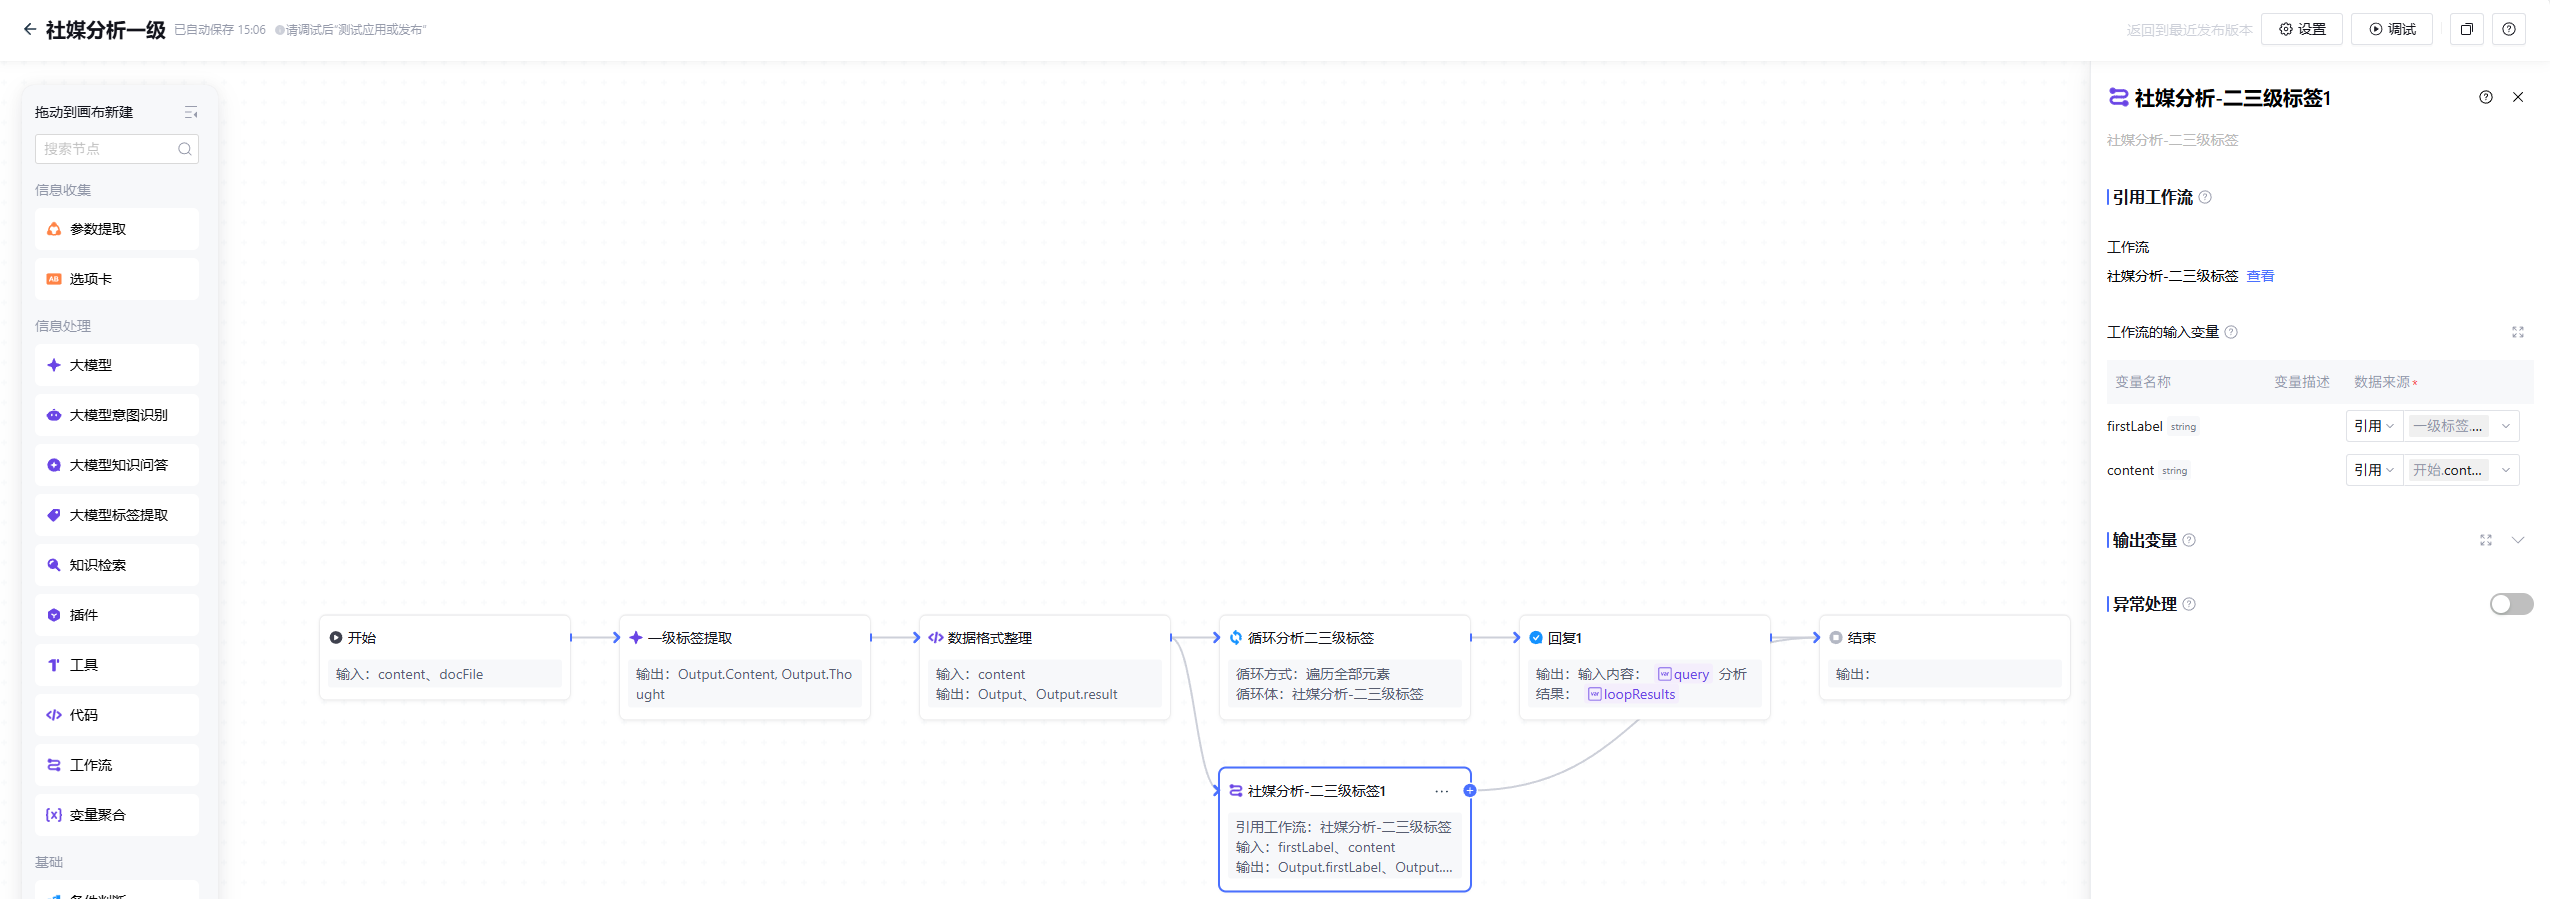Expand the 工作流的输入变量 table to fullscreen
This screenshot has width=2550, height=899.
click(x=2517, y=332)
